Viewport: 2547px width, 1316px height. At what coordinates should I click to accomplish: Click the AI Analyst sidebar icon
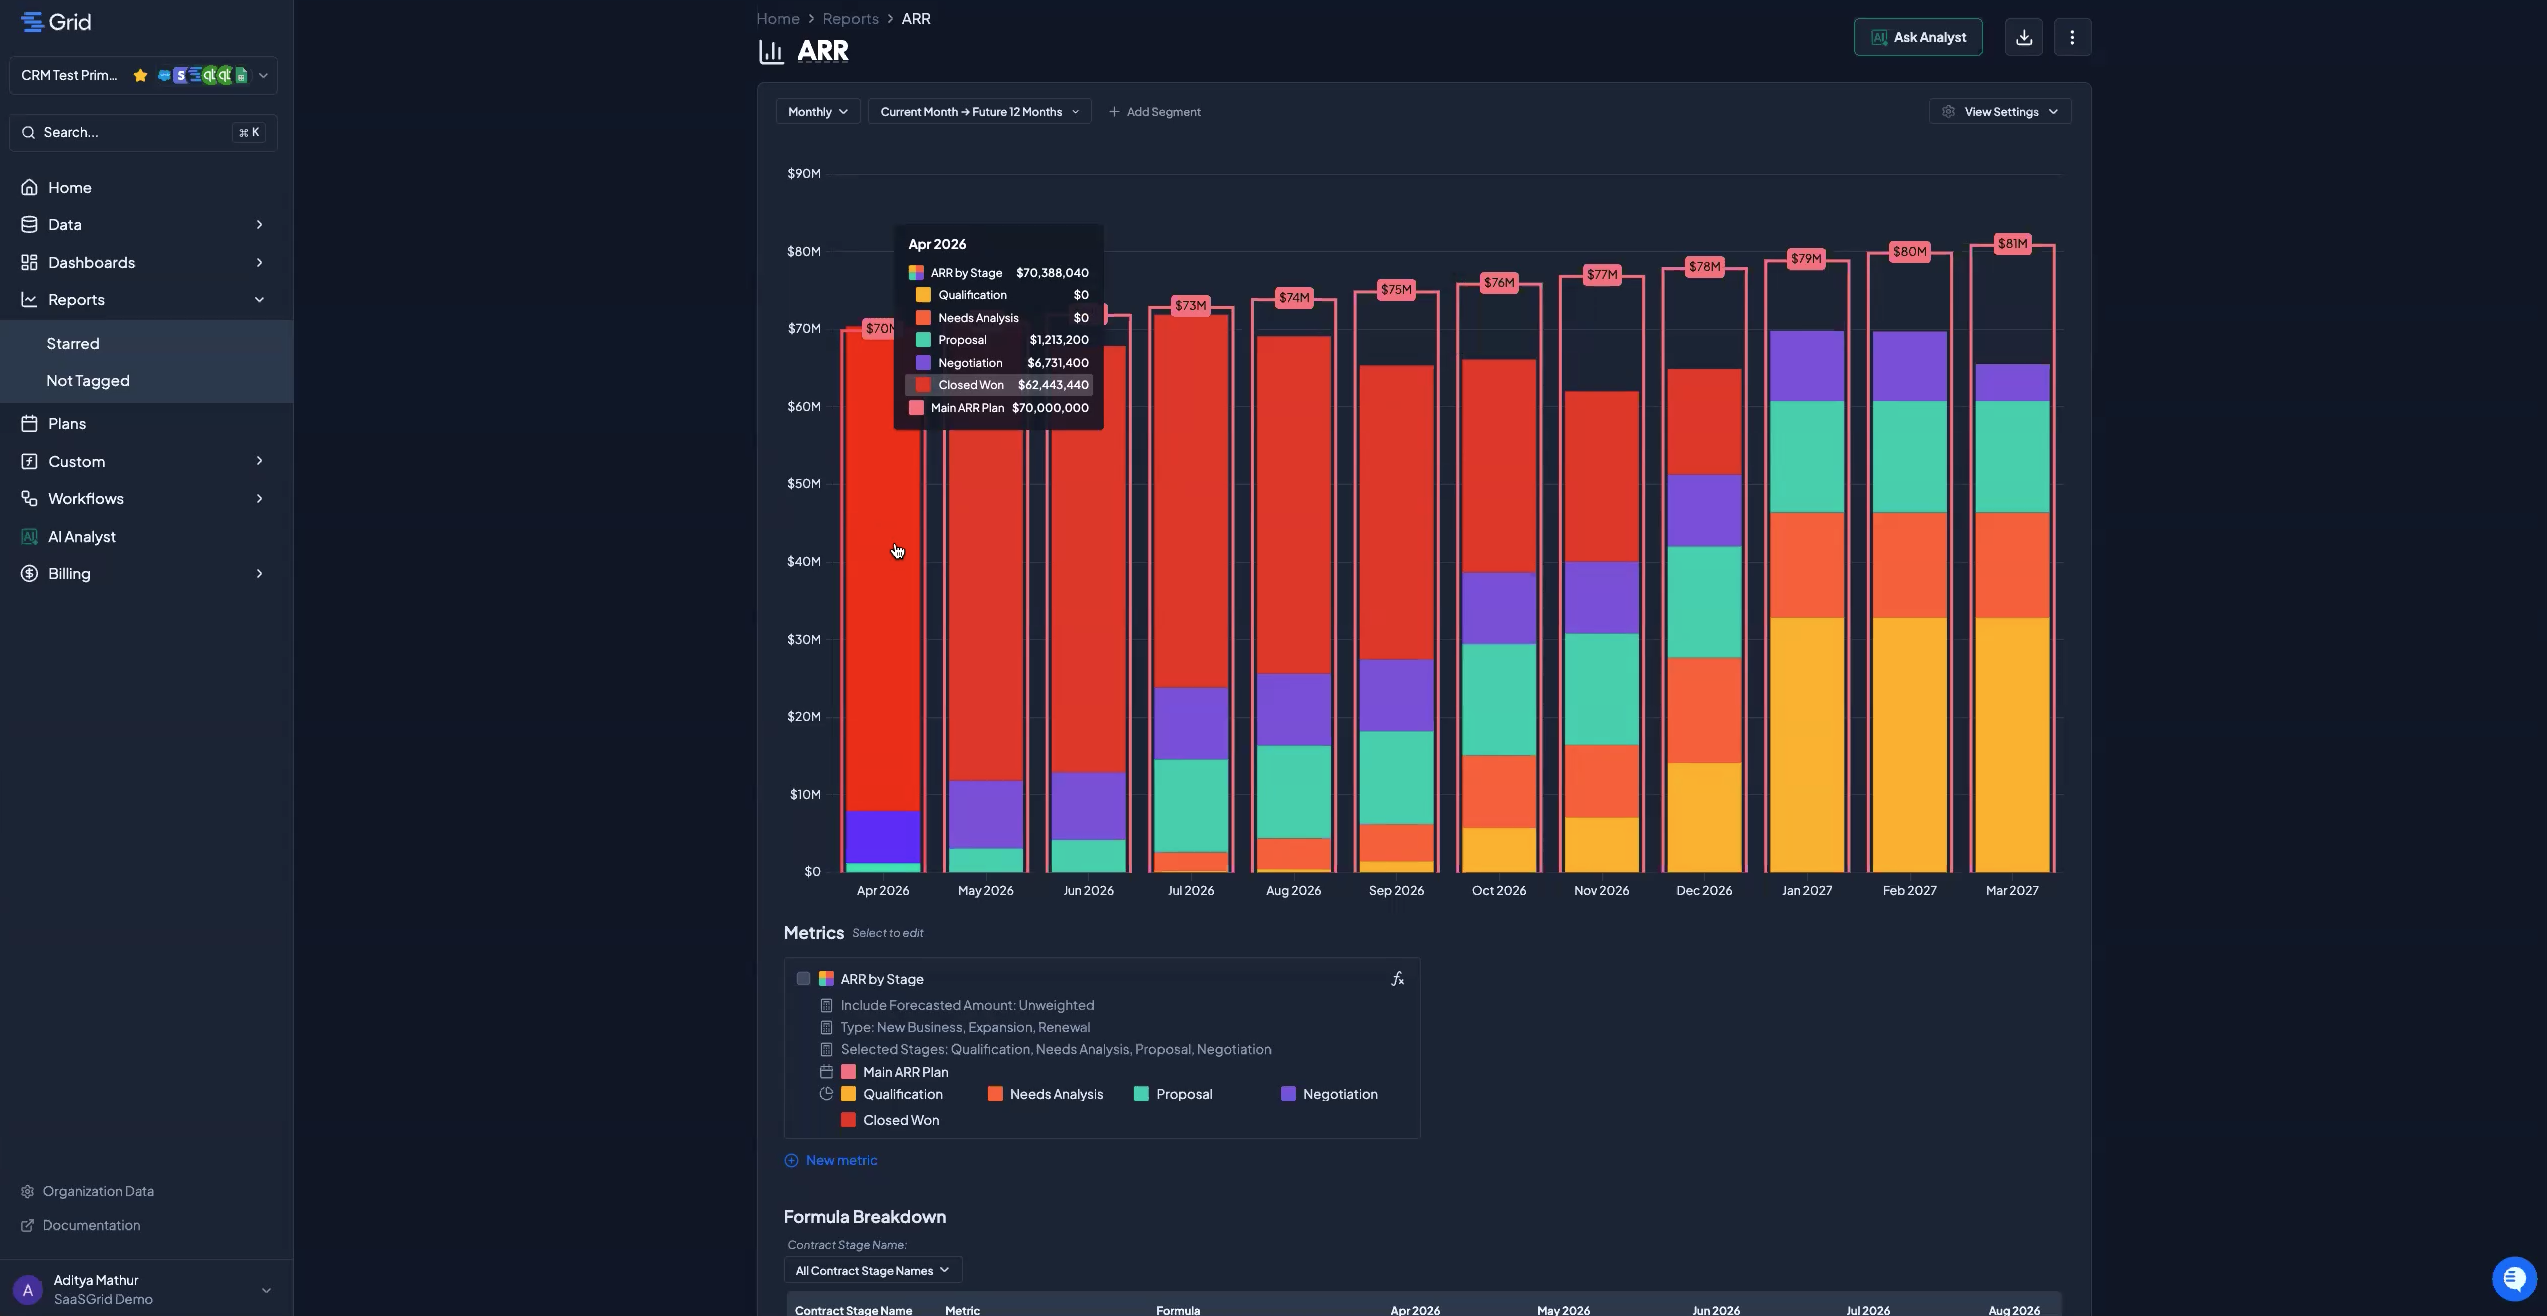29,537
